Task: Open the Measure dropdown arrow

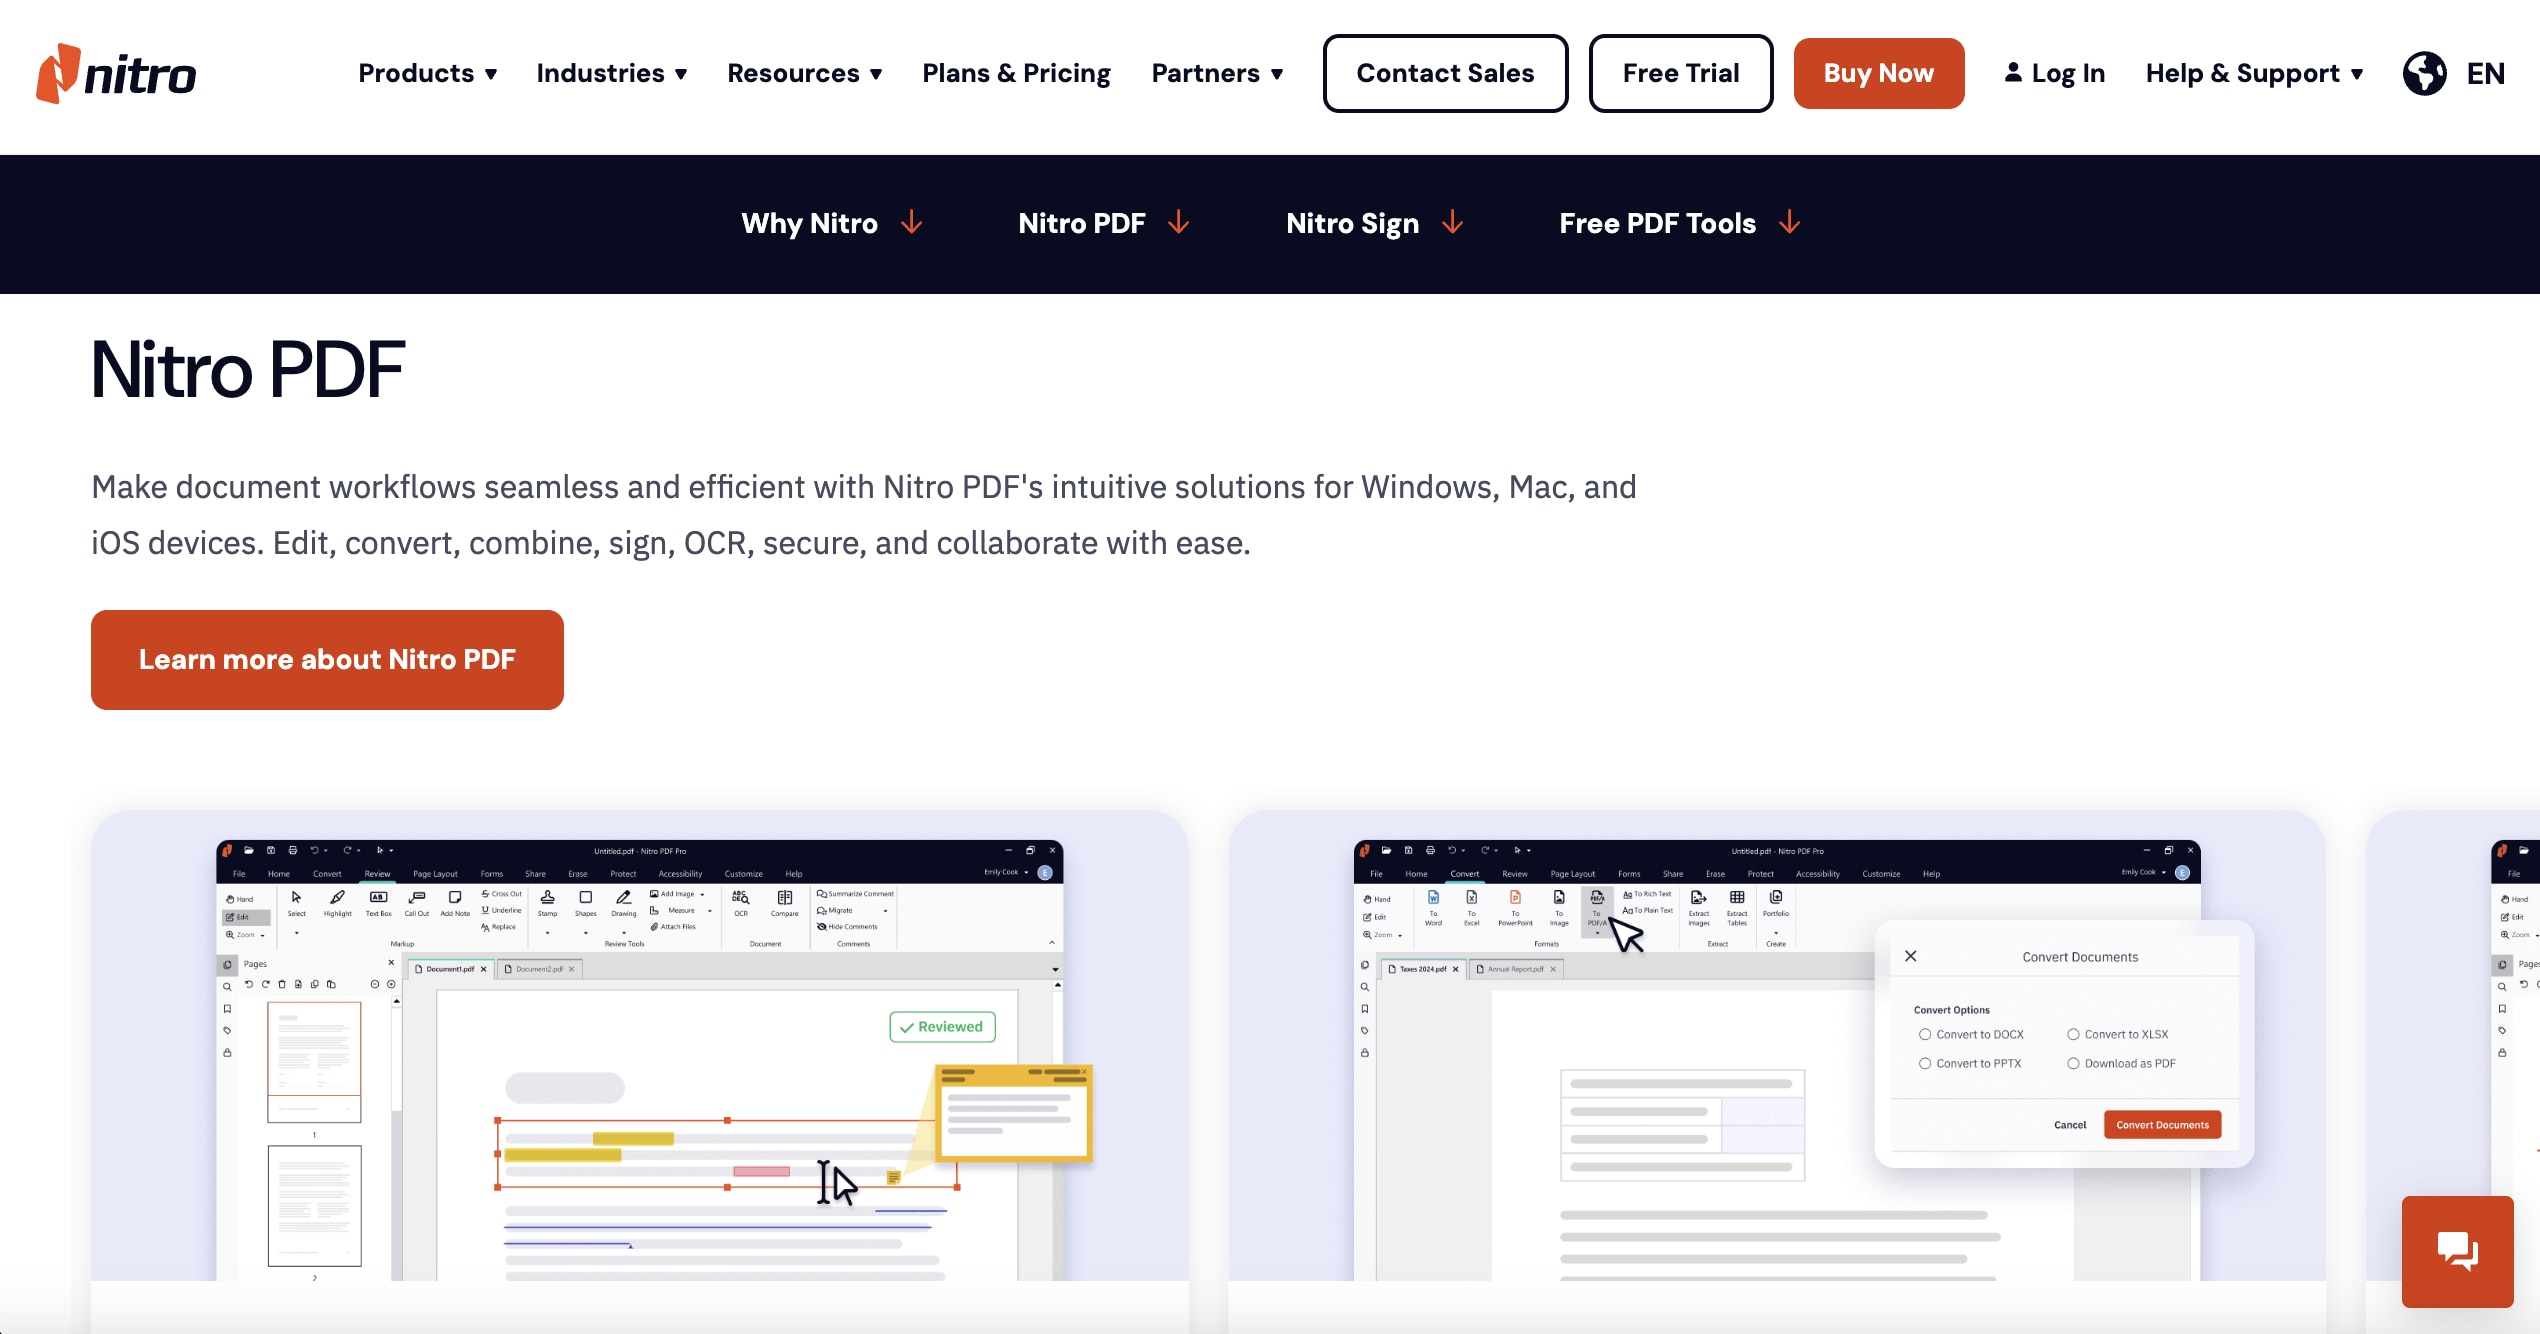Action: click(x=709, y=911)
